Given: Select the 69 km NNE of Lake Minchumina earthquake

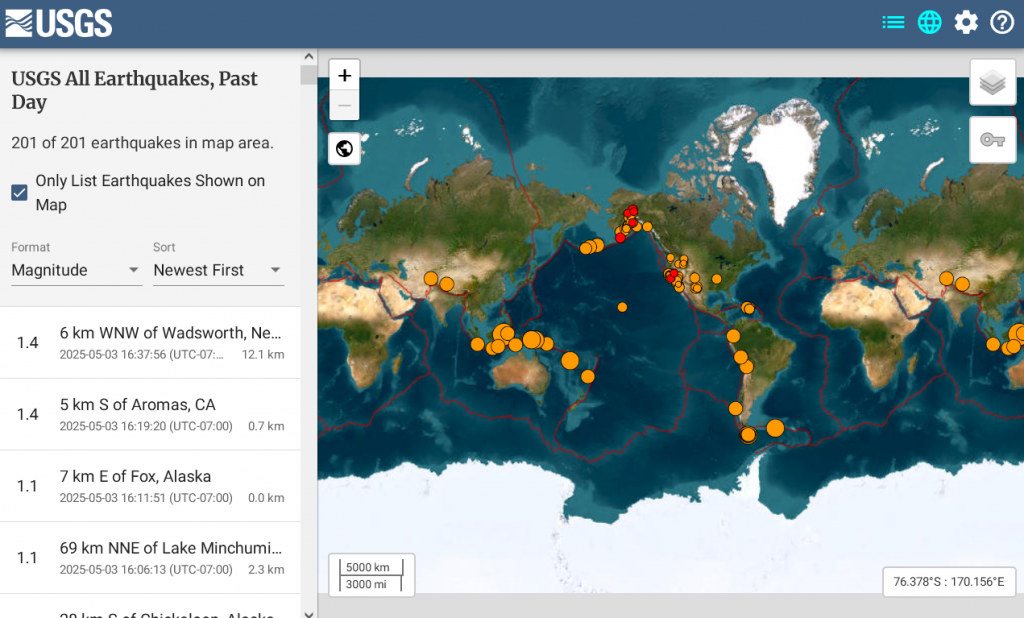Looking at the screenshot, I should (150, 558).
